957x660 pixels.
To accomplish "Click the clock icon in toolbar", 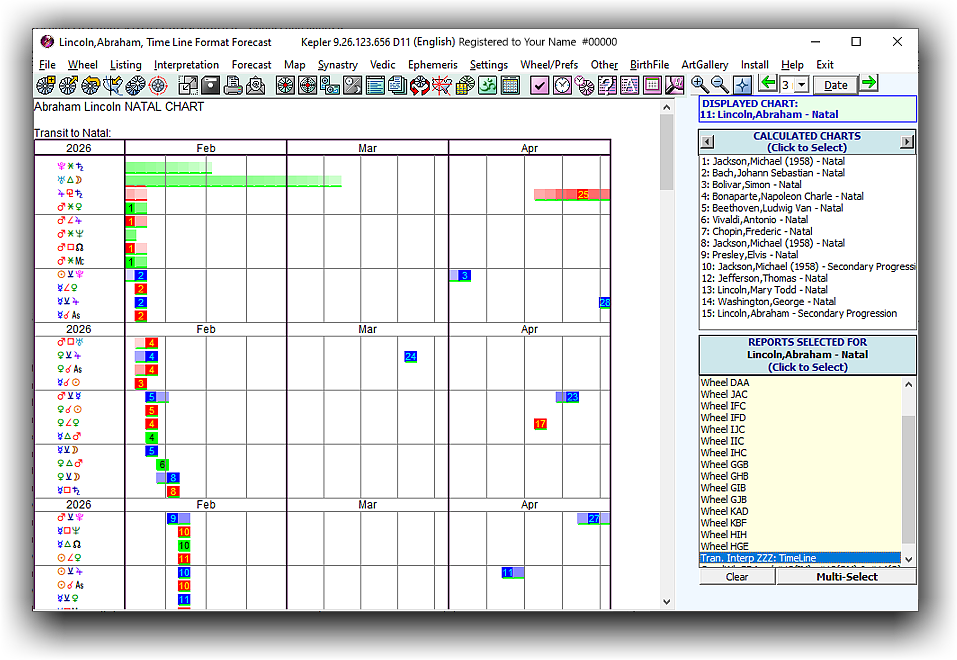I will tap(563, 86).
